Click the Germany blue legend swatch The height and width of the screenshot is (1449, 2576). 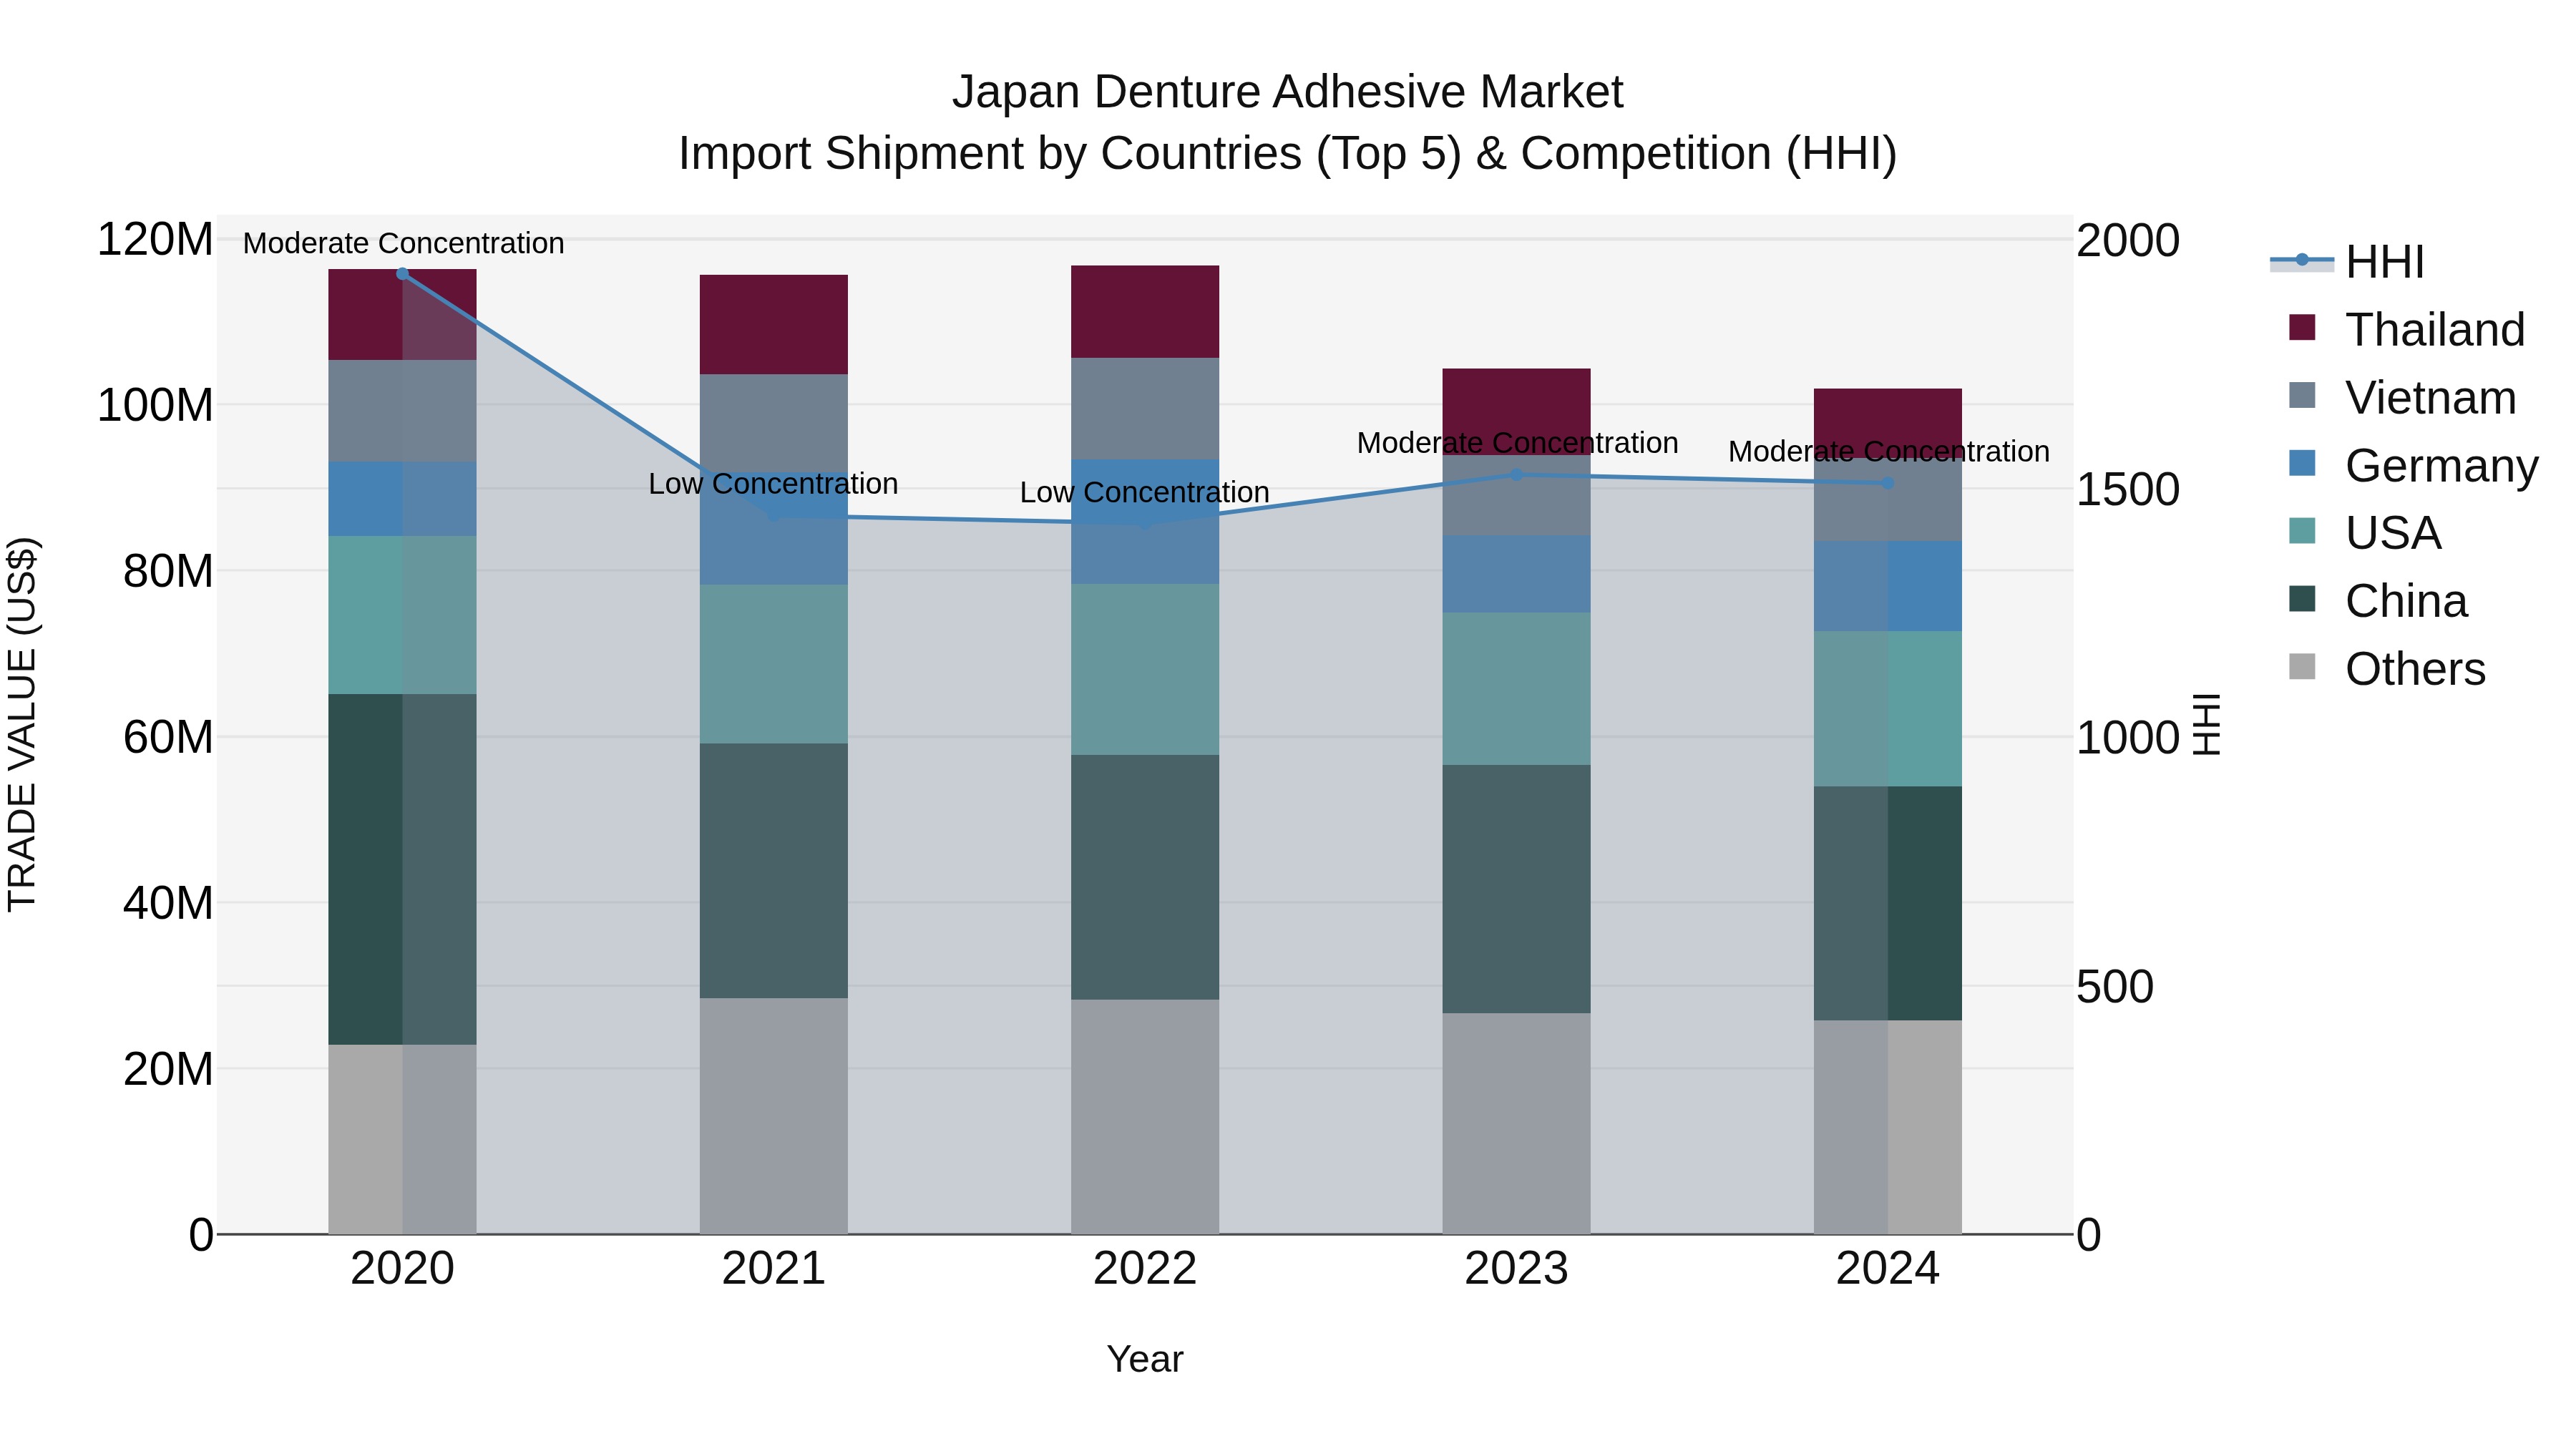pos(2302,463)
